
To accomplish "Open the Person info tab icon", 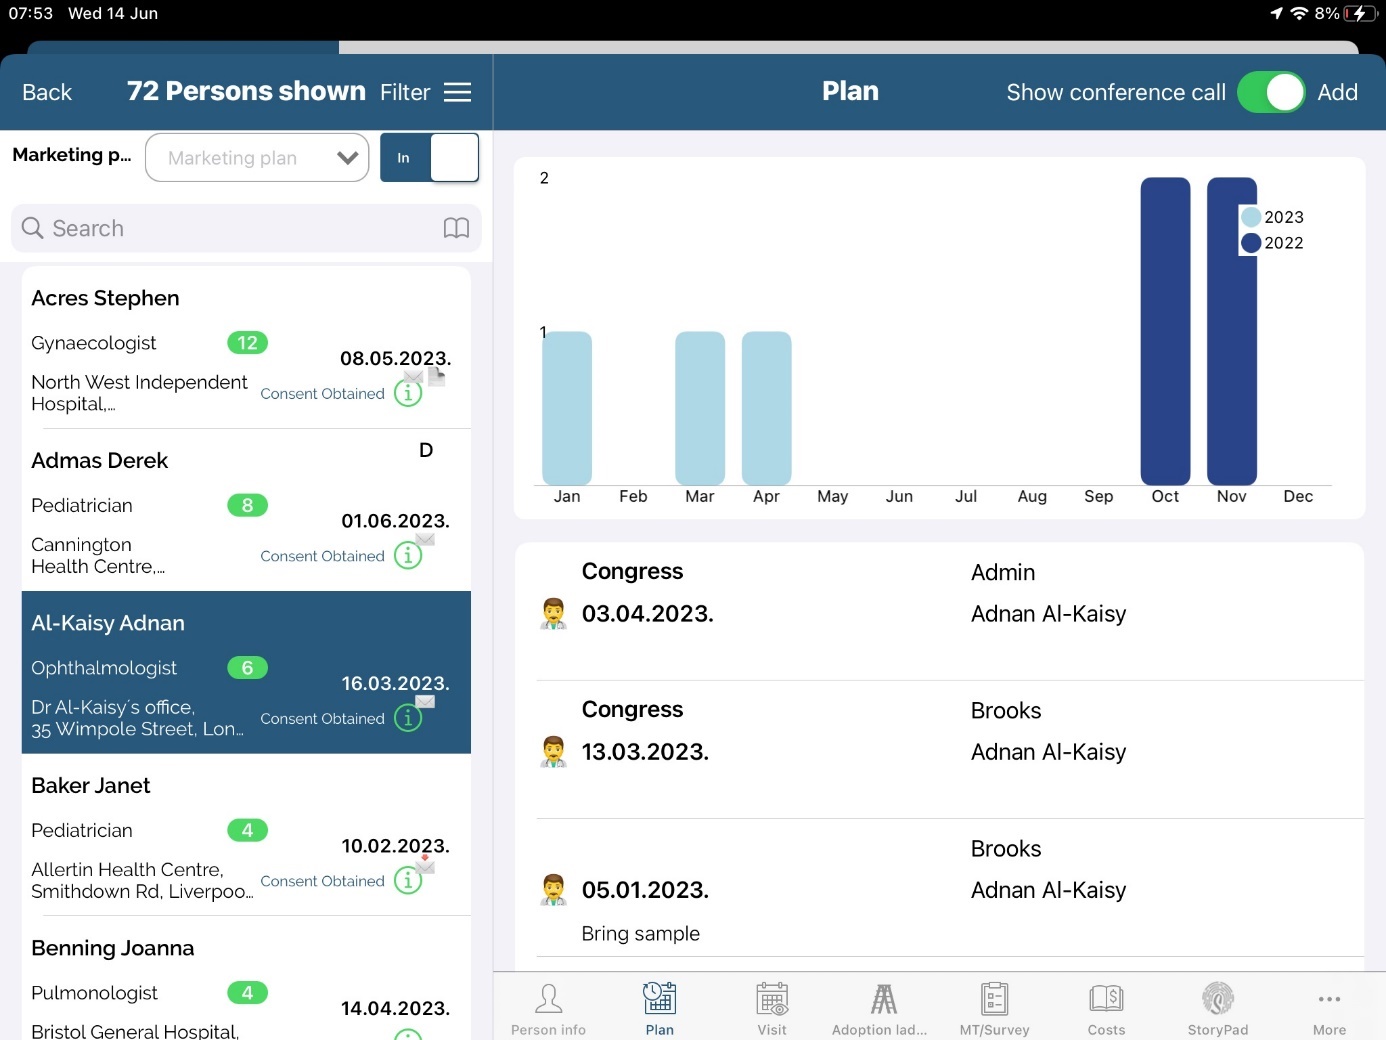I will pos(548,999).
